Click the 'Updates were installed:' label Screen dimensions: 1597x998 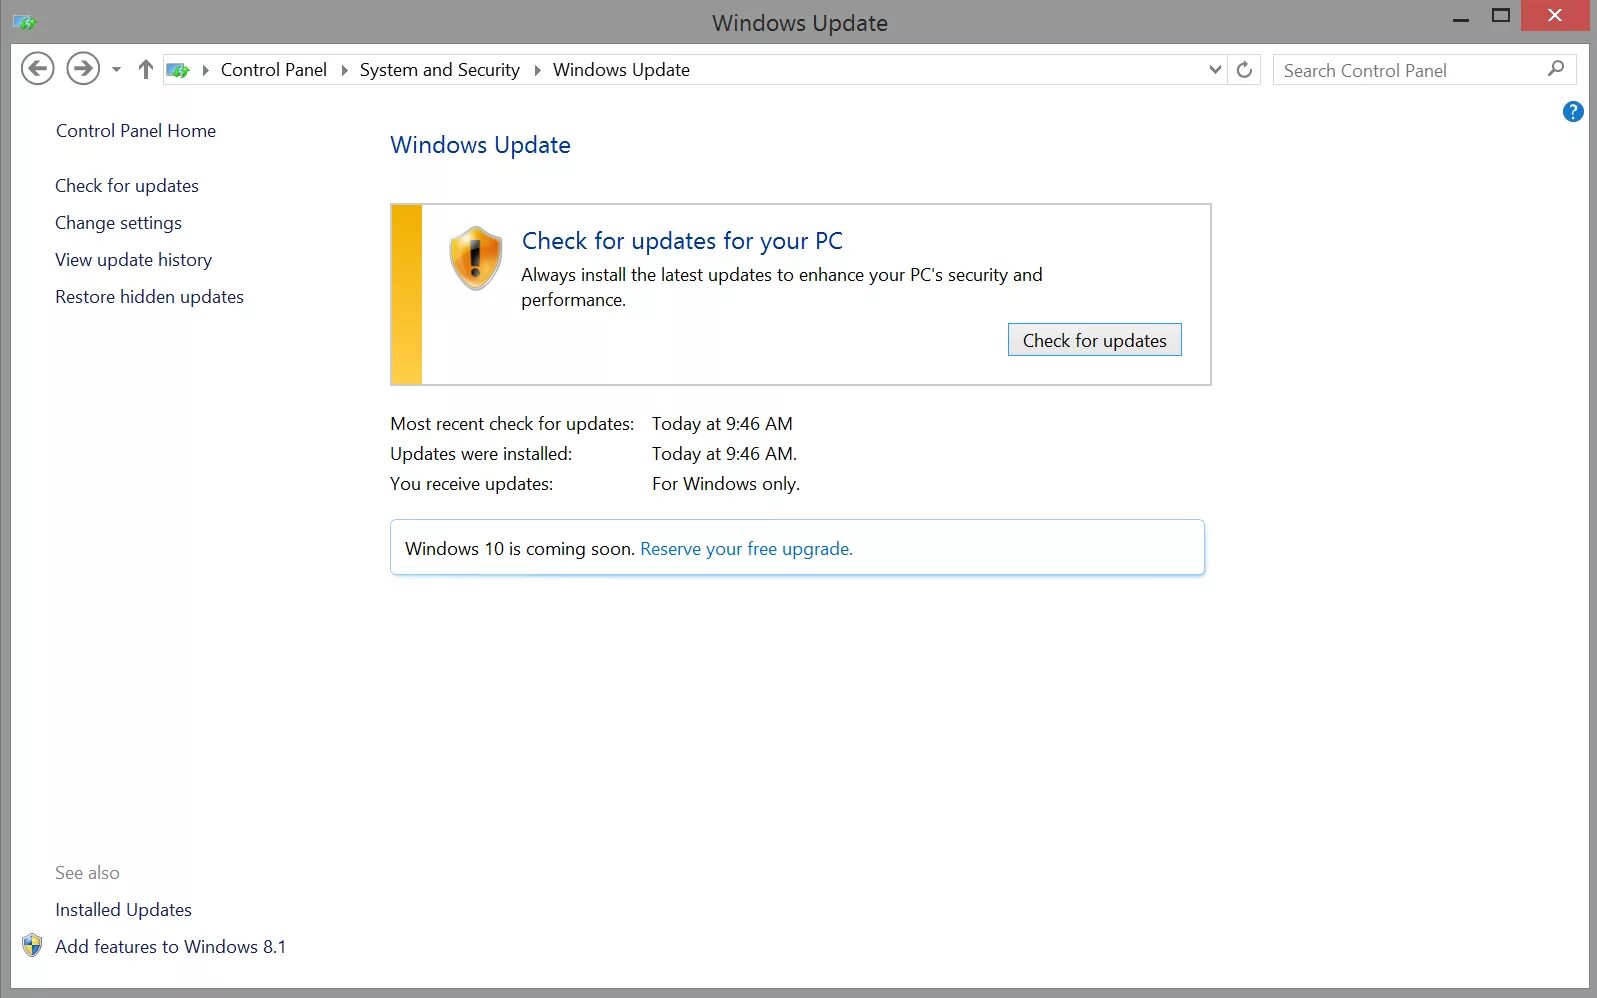point(481,454)
